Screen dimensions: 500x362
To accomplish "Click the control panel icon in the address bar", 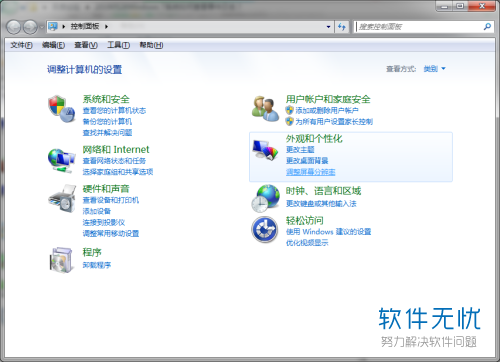I will 53,26.
